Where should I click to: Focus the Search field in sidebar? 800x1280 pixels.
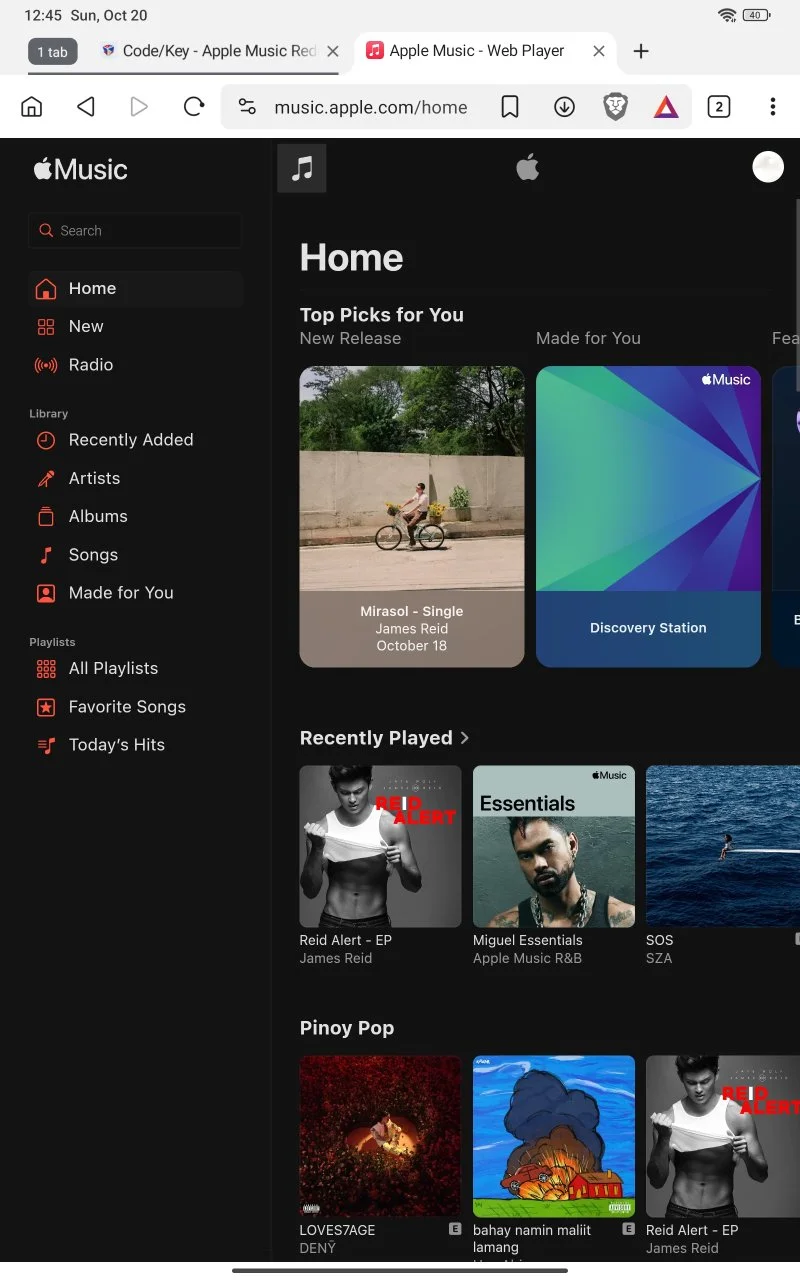pyautogui.click(x=135, y=230)
